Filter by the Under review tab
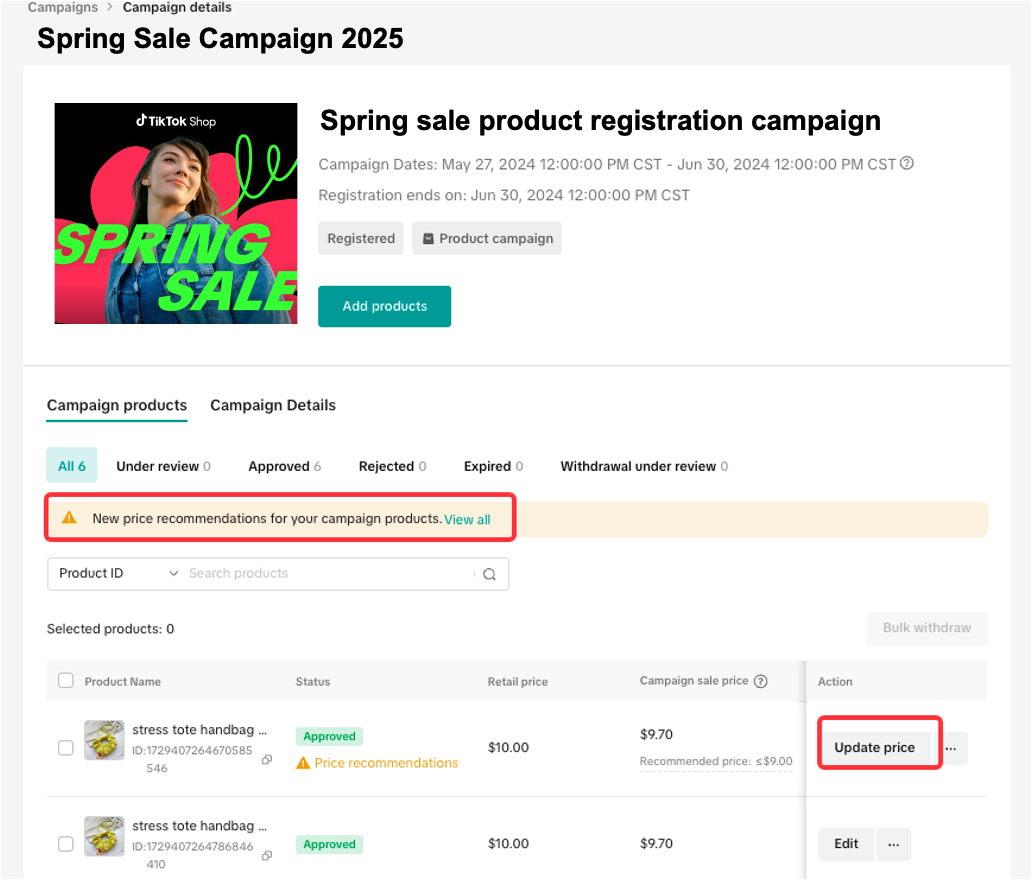 click(x=163, y=466)
